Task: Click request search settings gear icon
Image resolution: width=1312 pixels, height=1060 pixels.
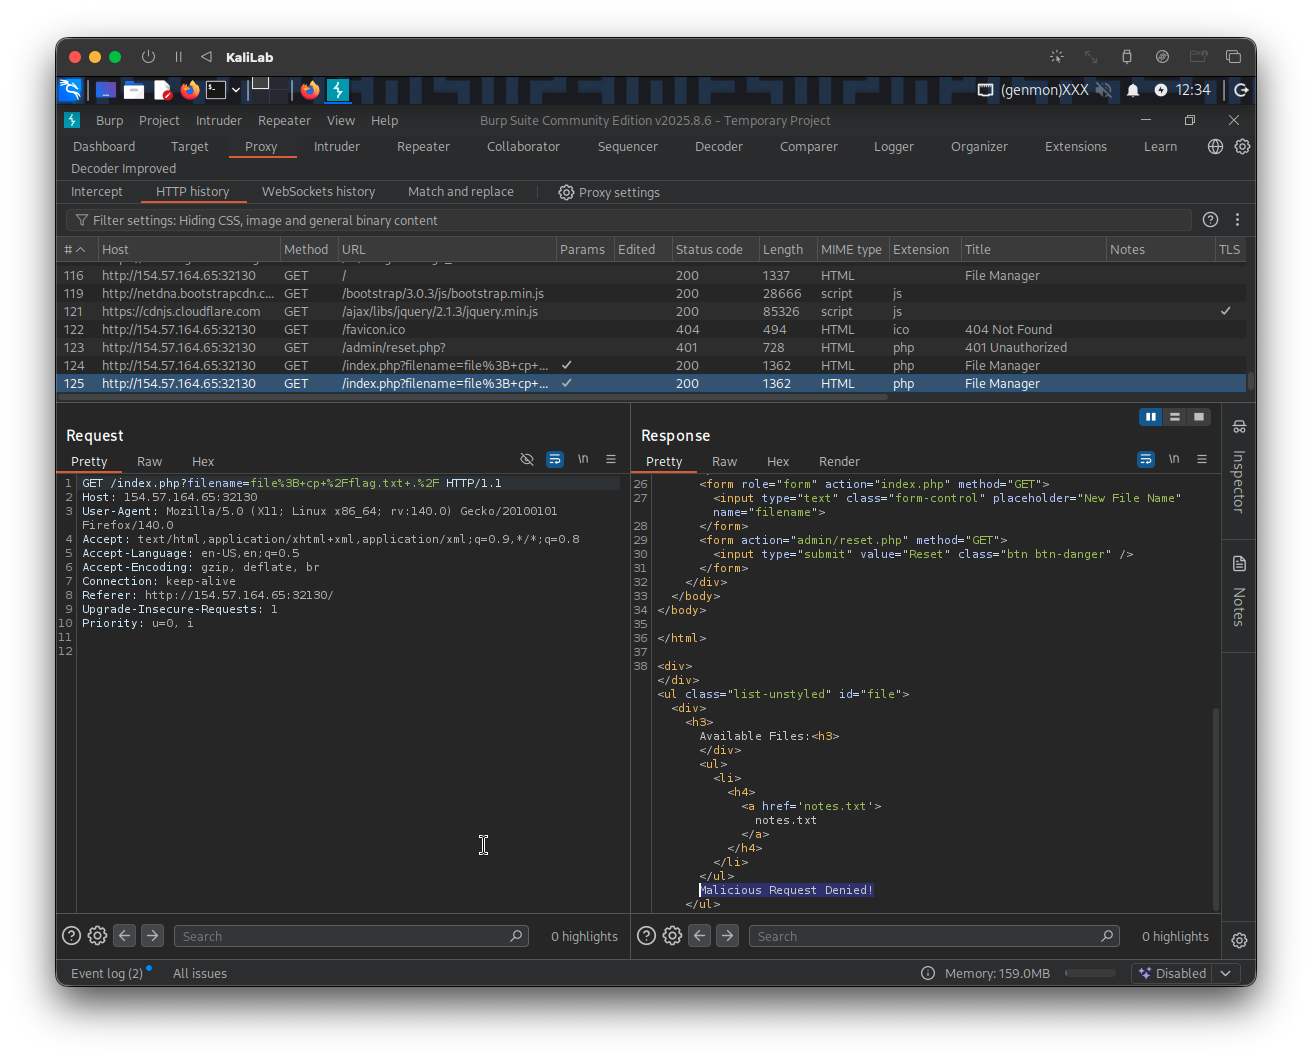Action: 97,936
